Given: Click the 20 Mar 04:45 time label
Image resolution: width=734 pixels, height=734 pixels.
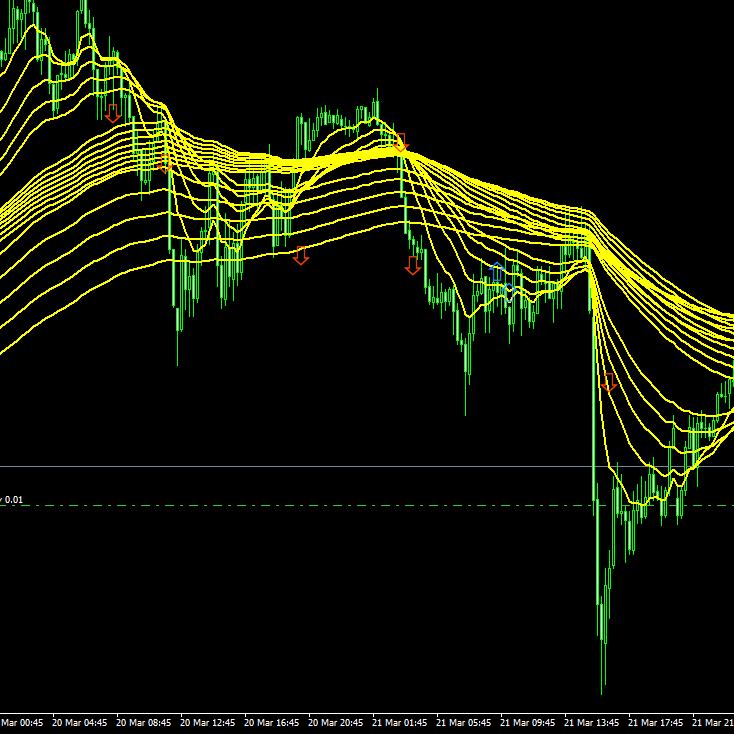Looking at the screenshot, I should tap(81, 722).
